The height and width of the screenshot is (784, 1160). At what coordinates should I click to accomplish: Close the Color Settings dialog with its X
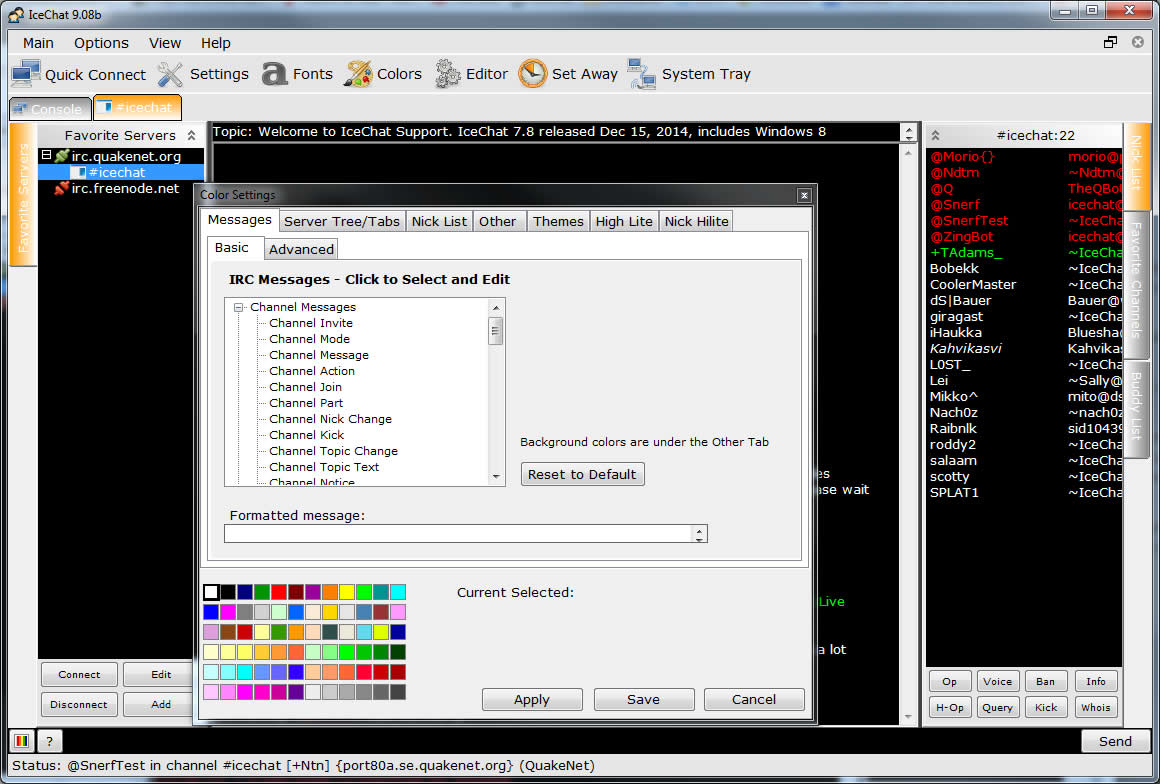pyautogui.click(x=804, y=195)
